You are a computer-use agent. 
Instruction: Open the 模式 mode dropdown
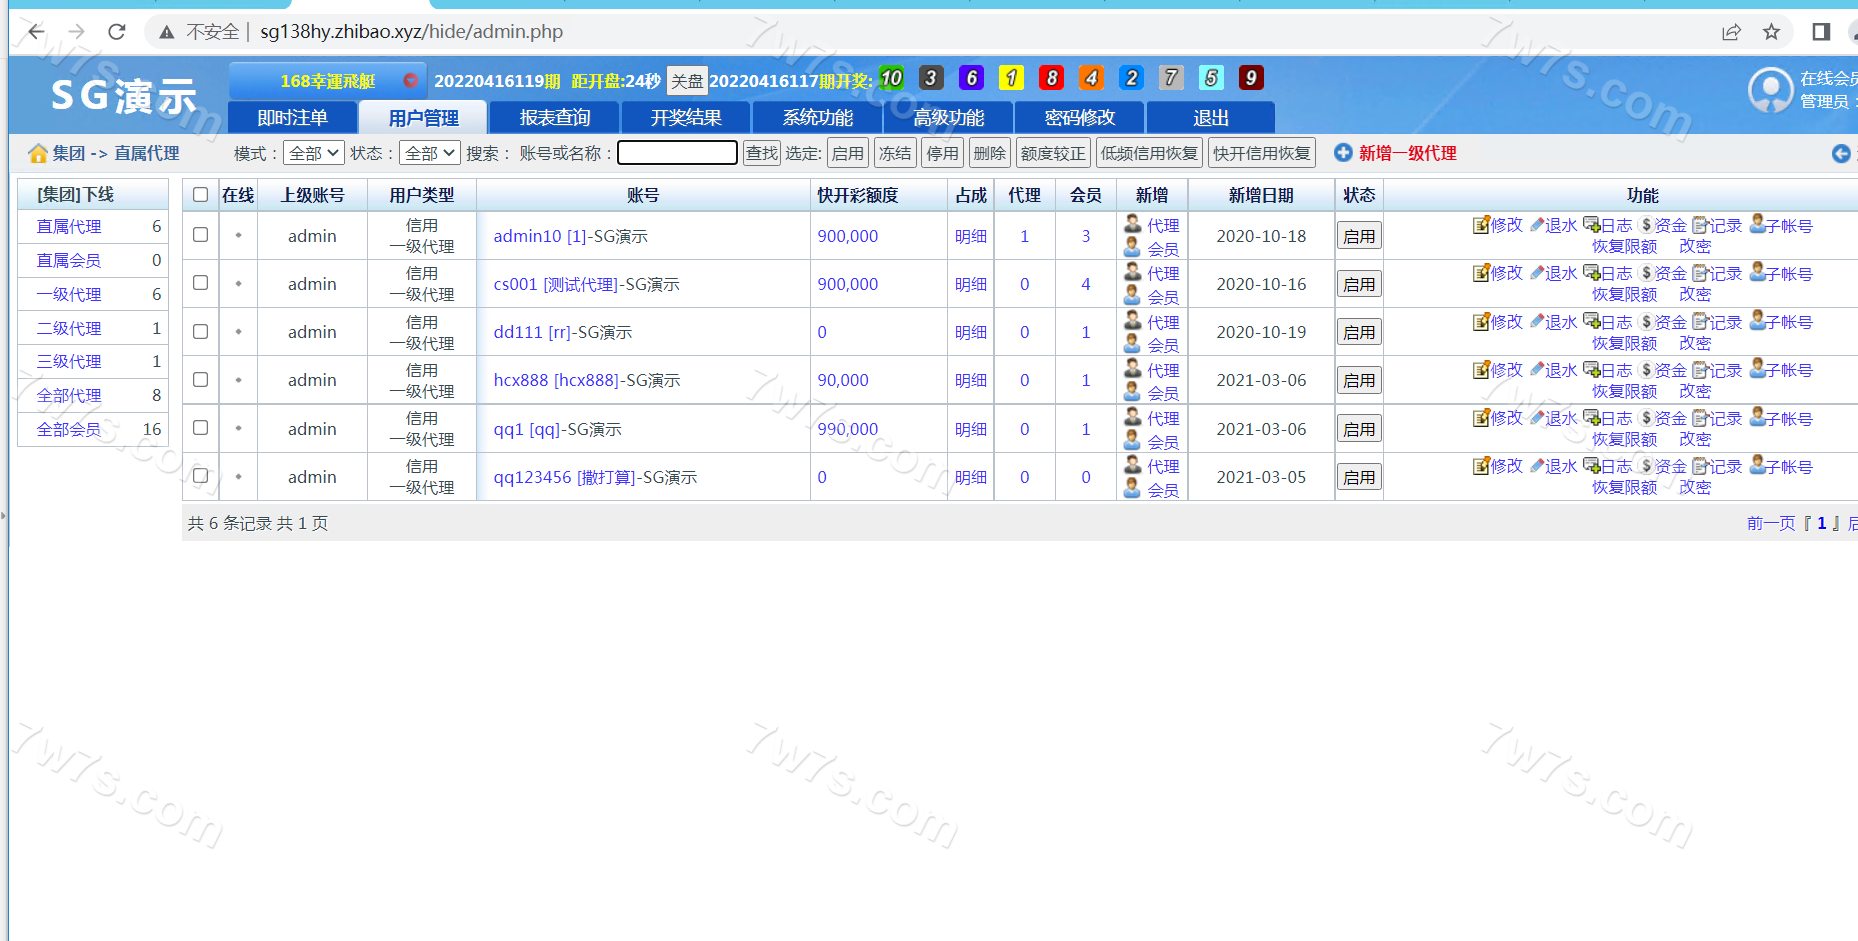314,153
